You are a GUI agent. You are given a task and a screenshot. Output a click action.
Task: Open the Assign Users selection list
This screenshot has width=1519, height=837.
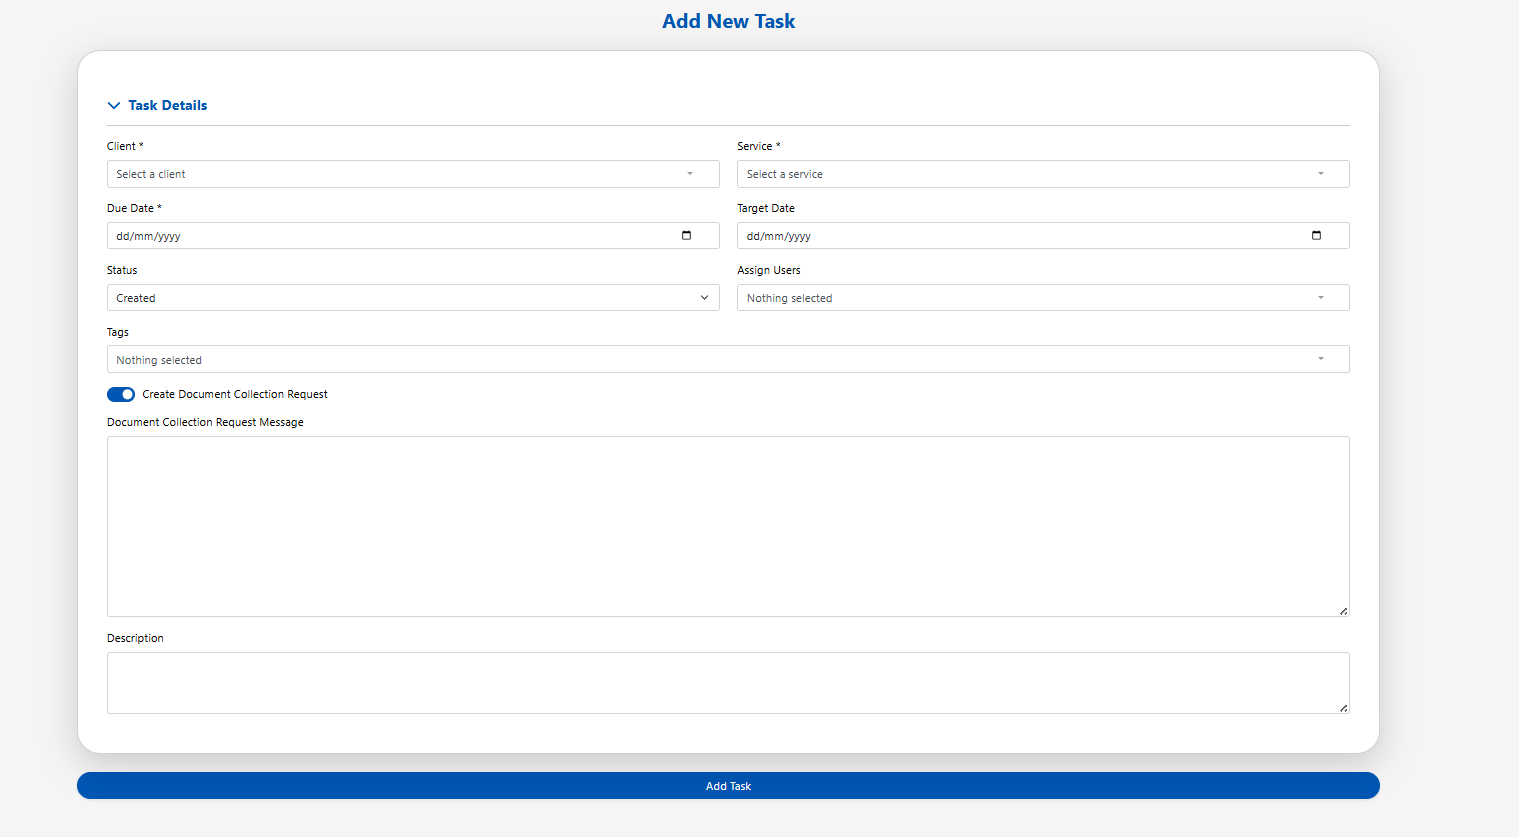[1030, 297]
